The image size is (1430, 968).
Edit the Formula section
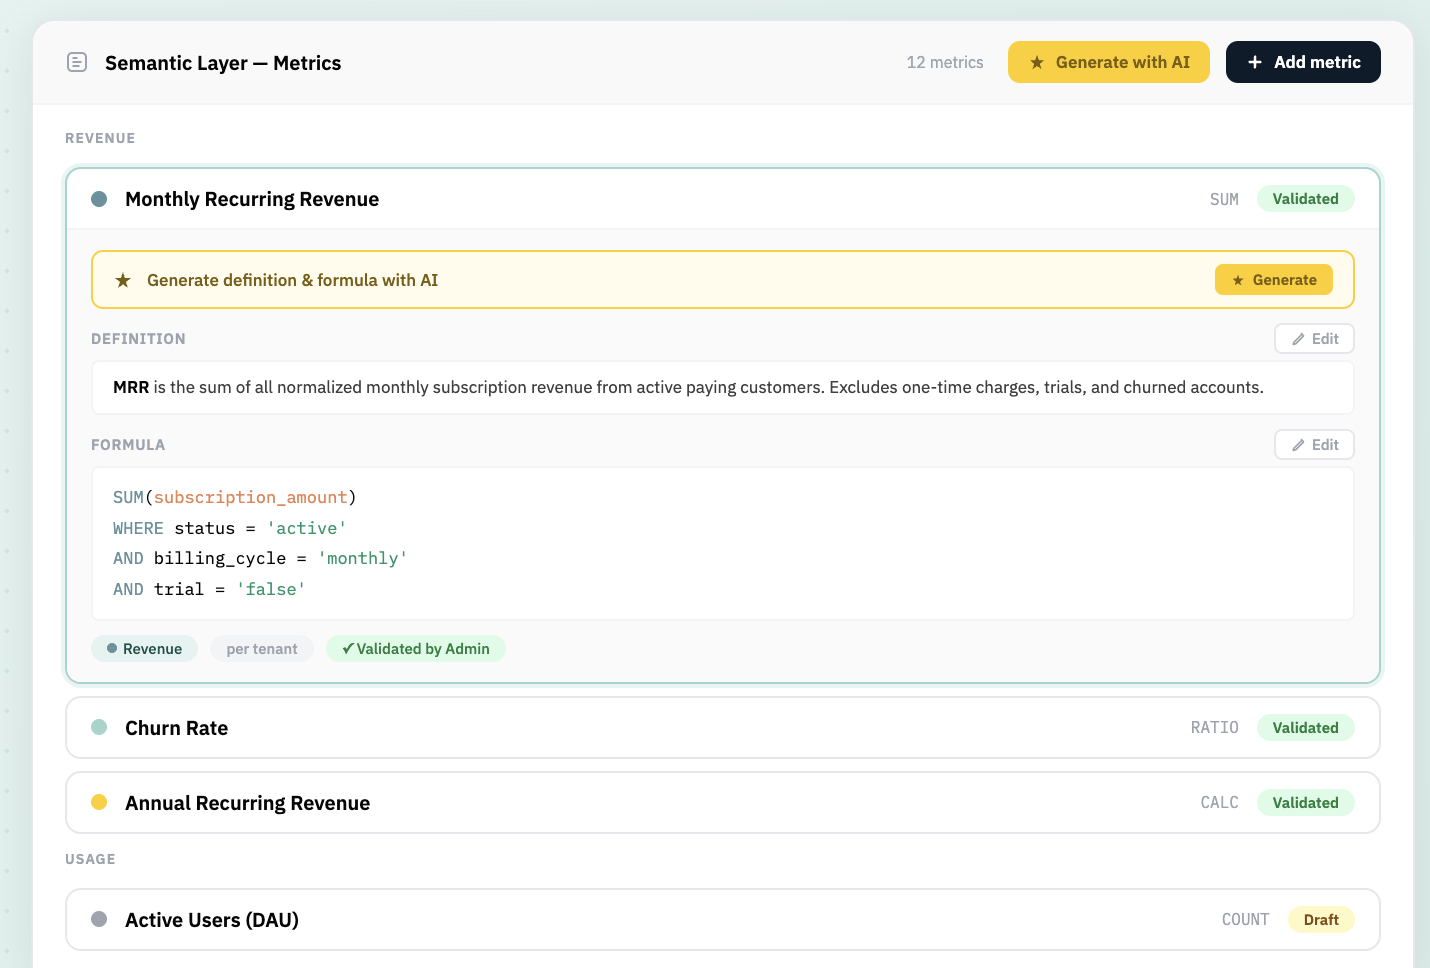coord(1314,445)
